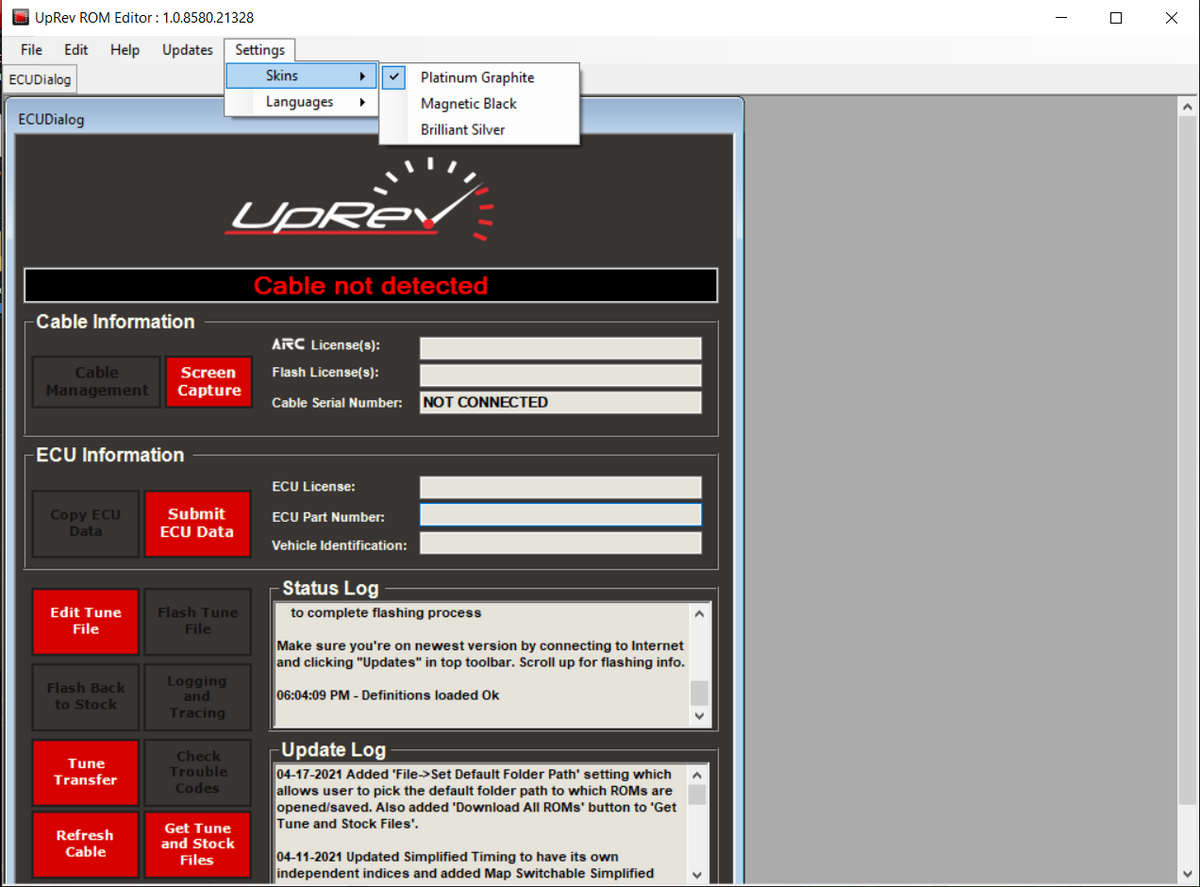1200x887 pixels.
Task: Click the Status Log scroll-down arrow
Action: tap(700, 716)
